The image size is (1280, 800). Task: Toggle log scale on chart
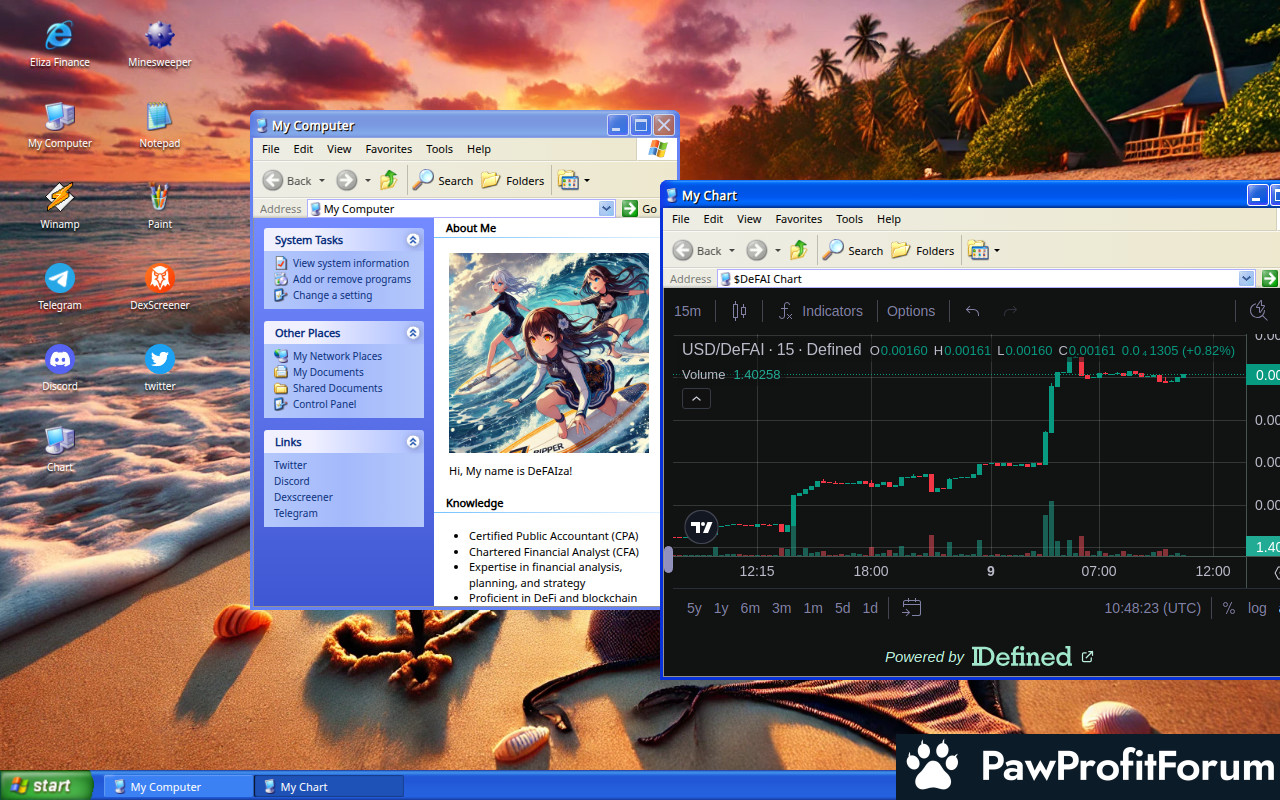1257,608
